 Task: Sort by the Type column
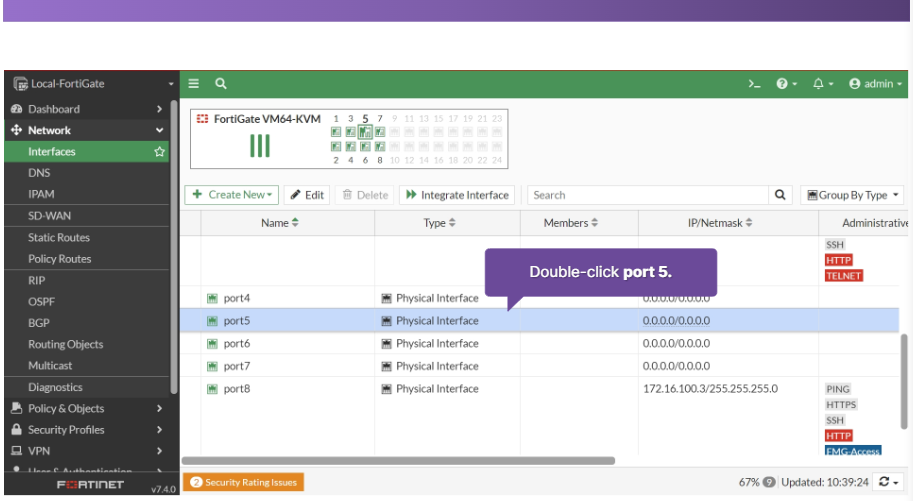click(x=439, y=223)
